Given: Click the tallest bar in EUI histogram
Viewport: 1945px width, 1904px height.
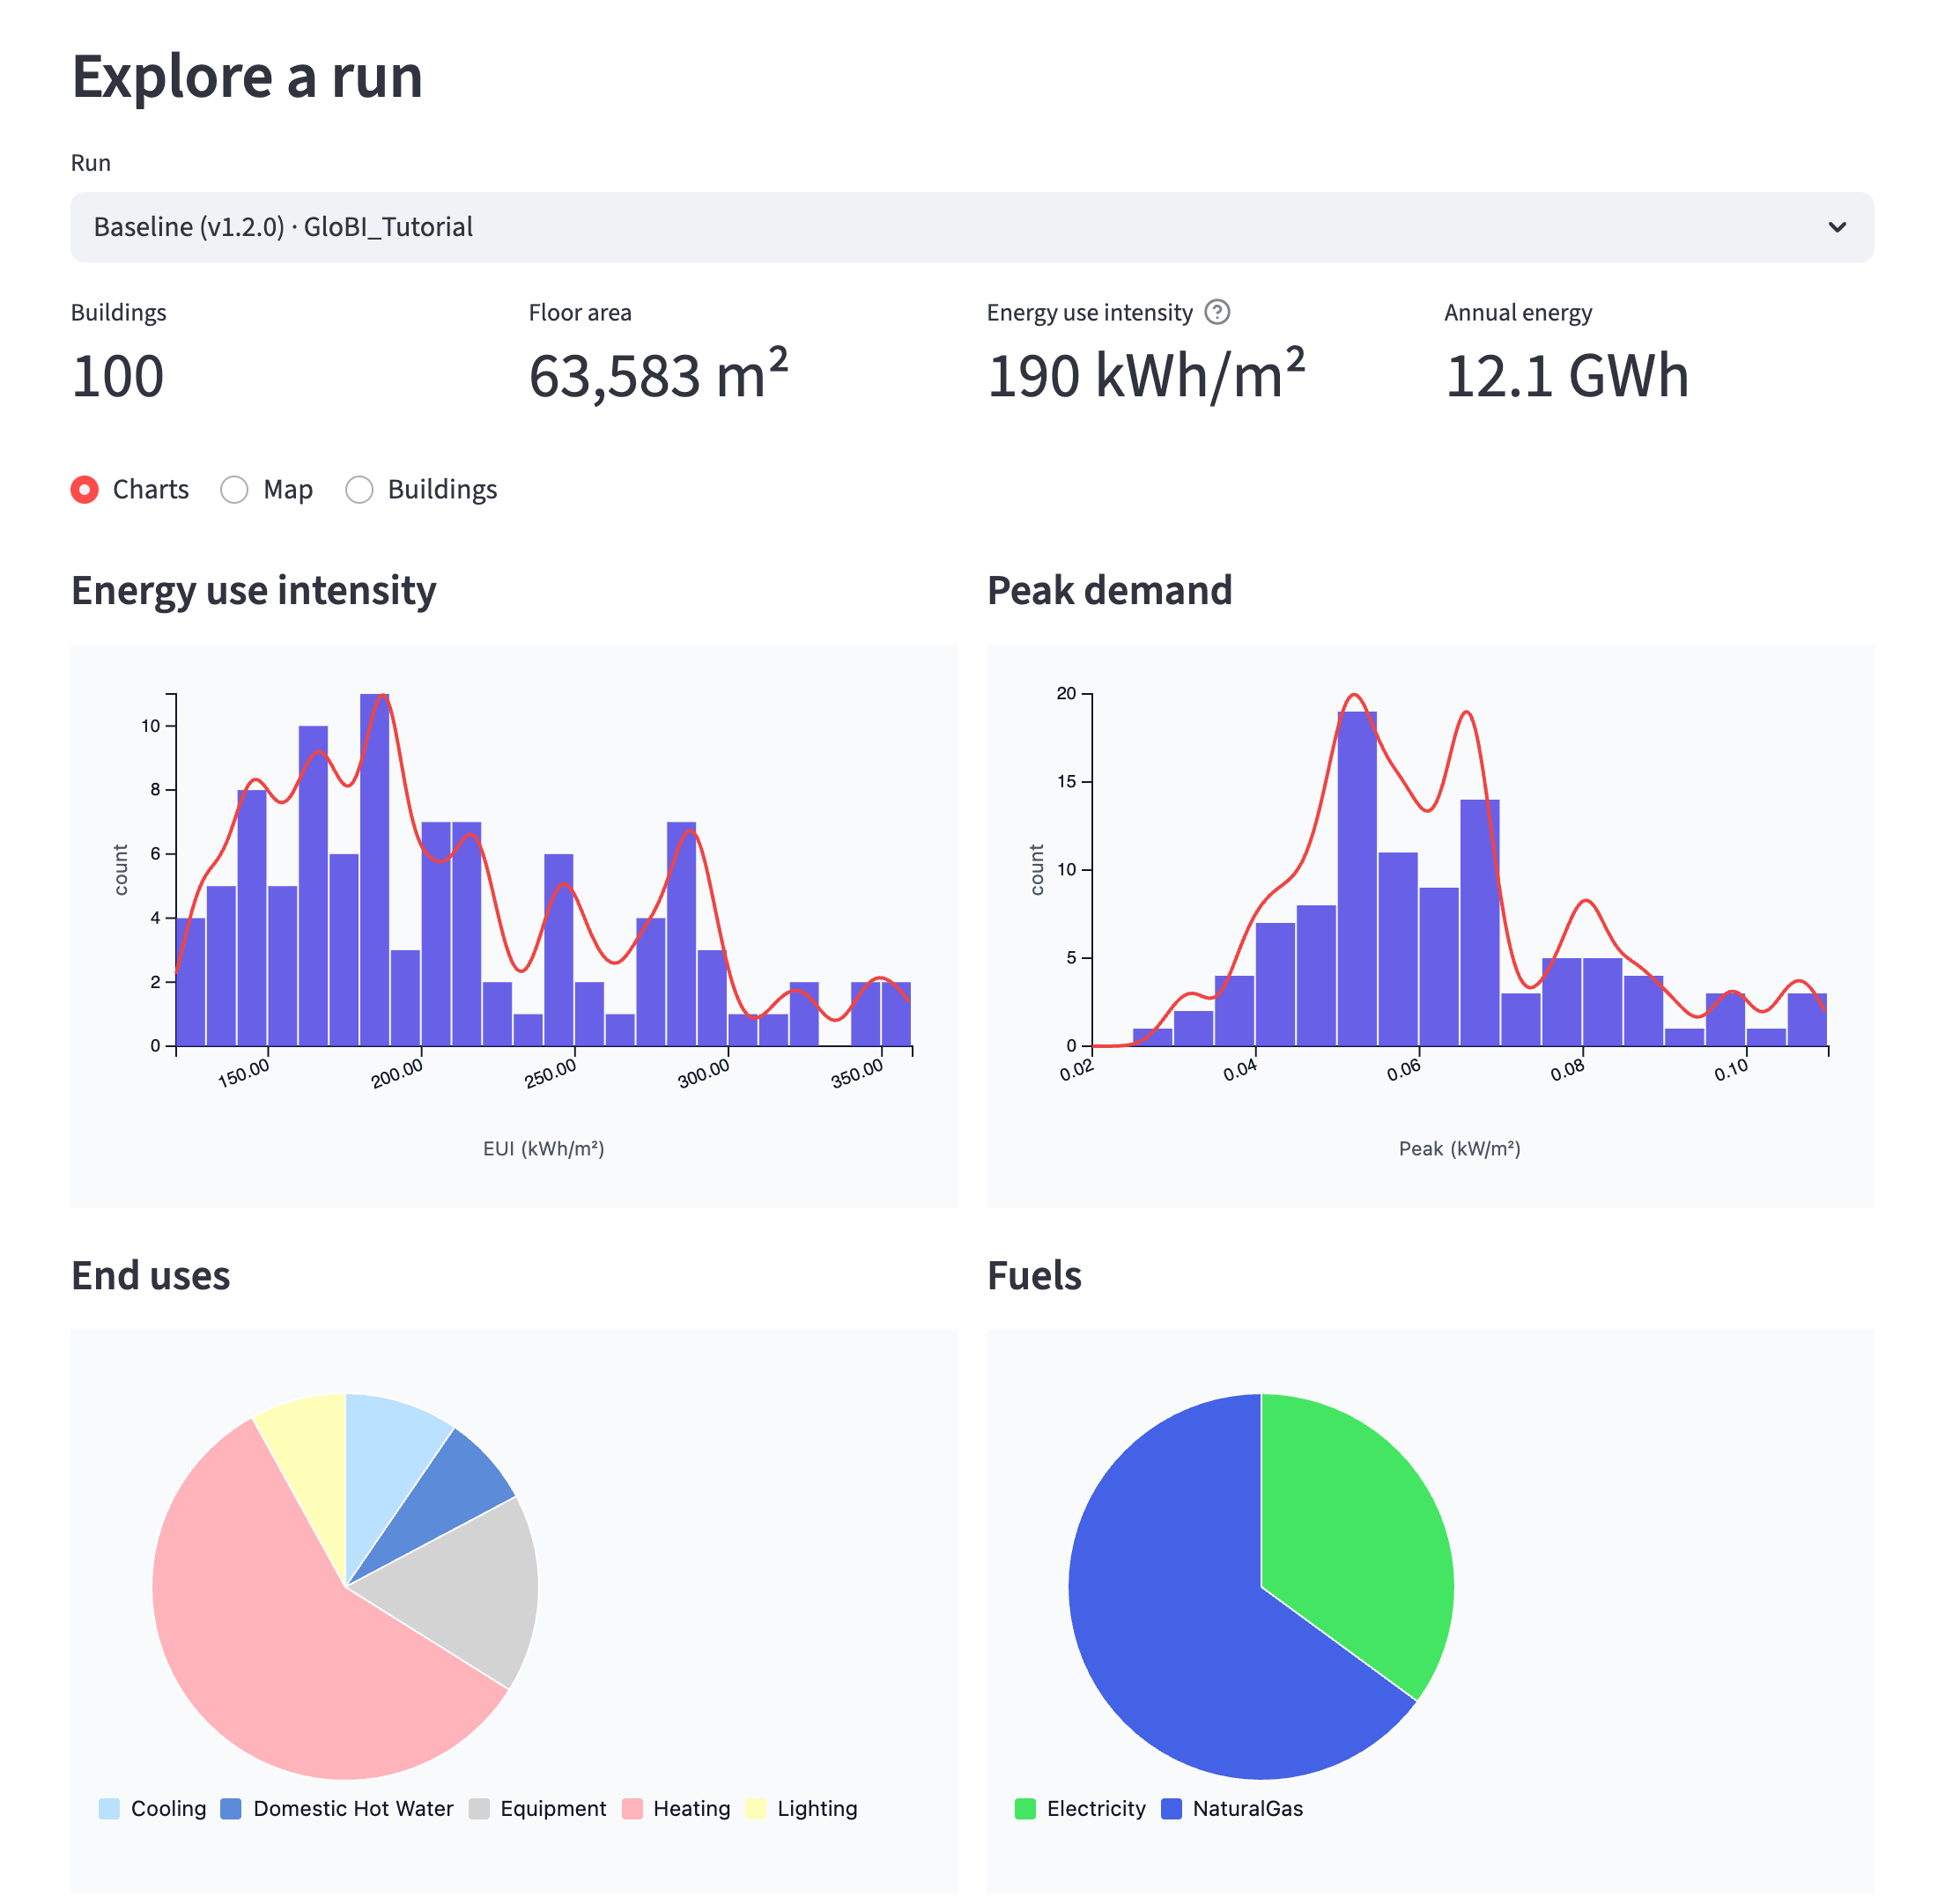Looking at the screenshot, I should (374, 869).
